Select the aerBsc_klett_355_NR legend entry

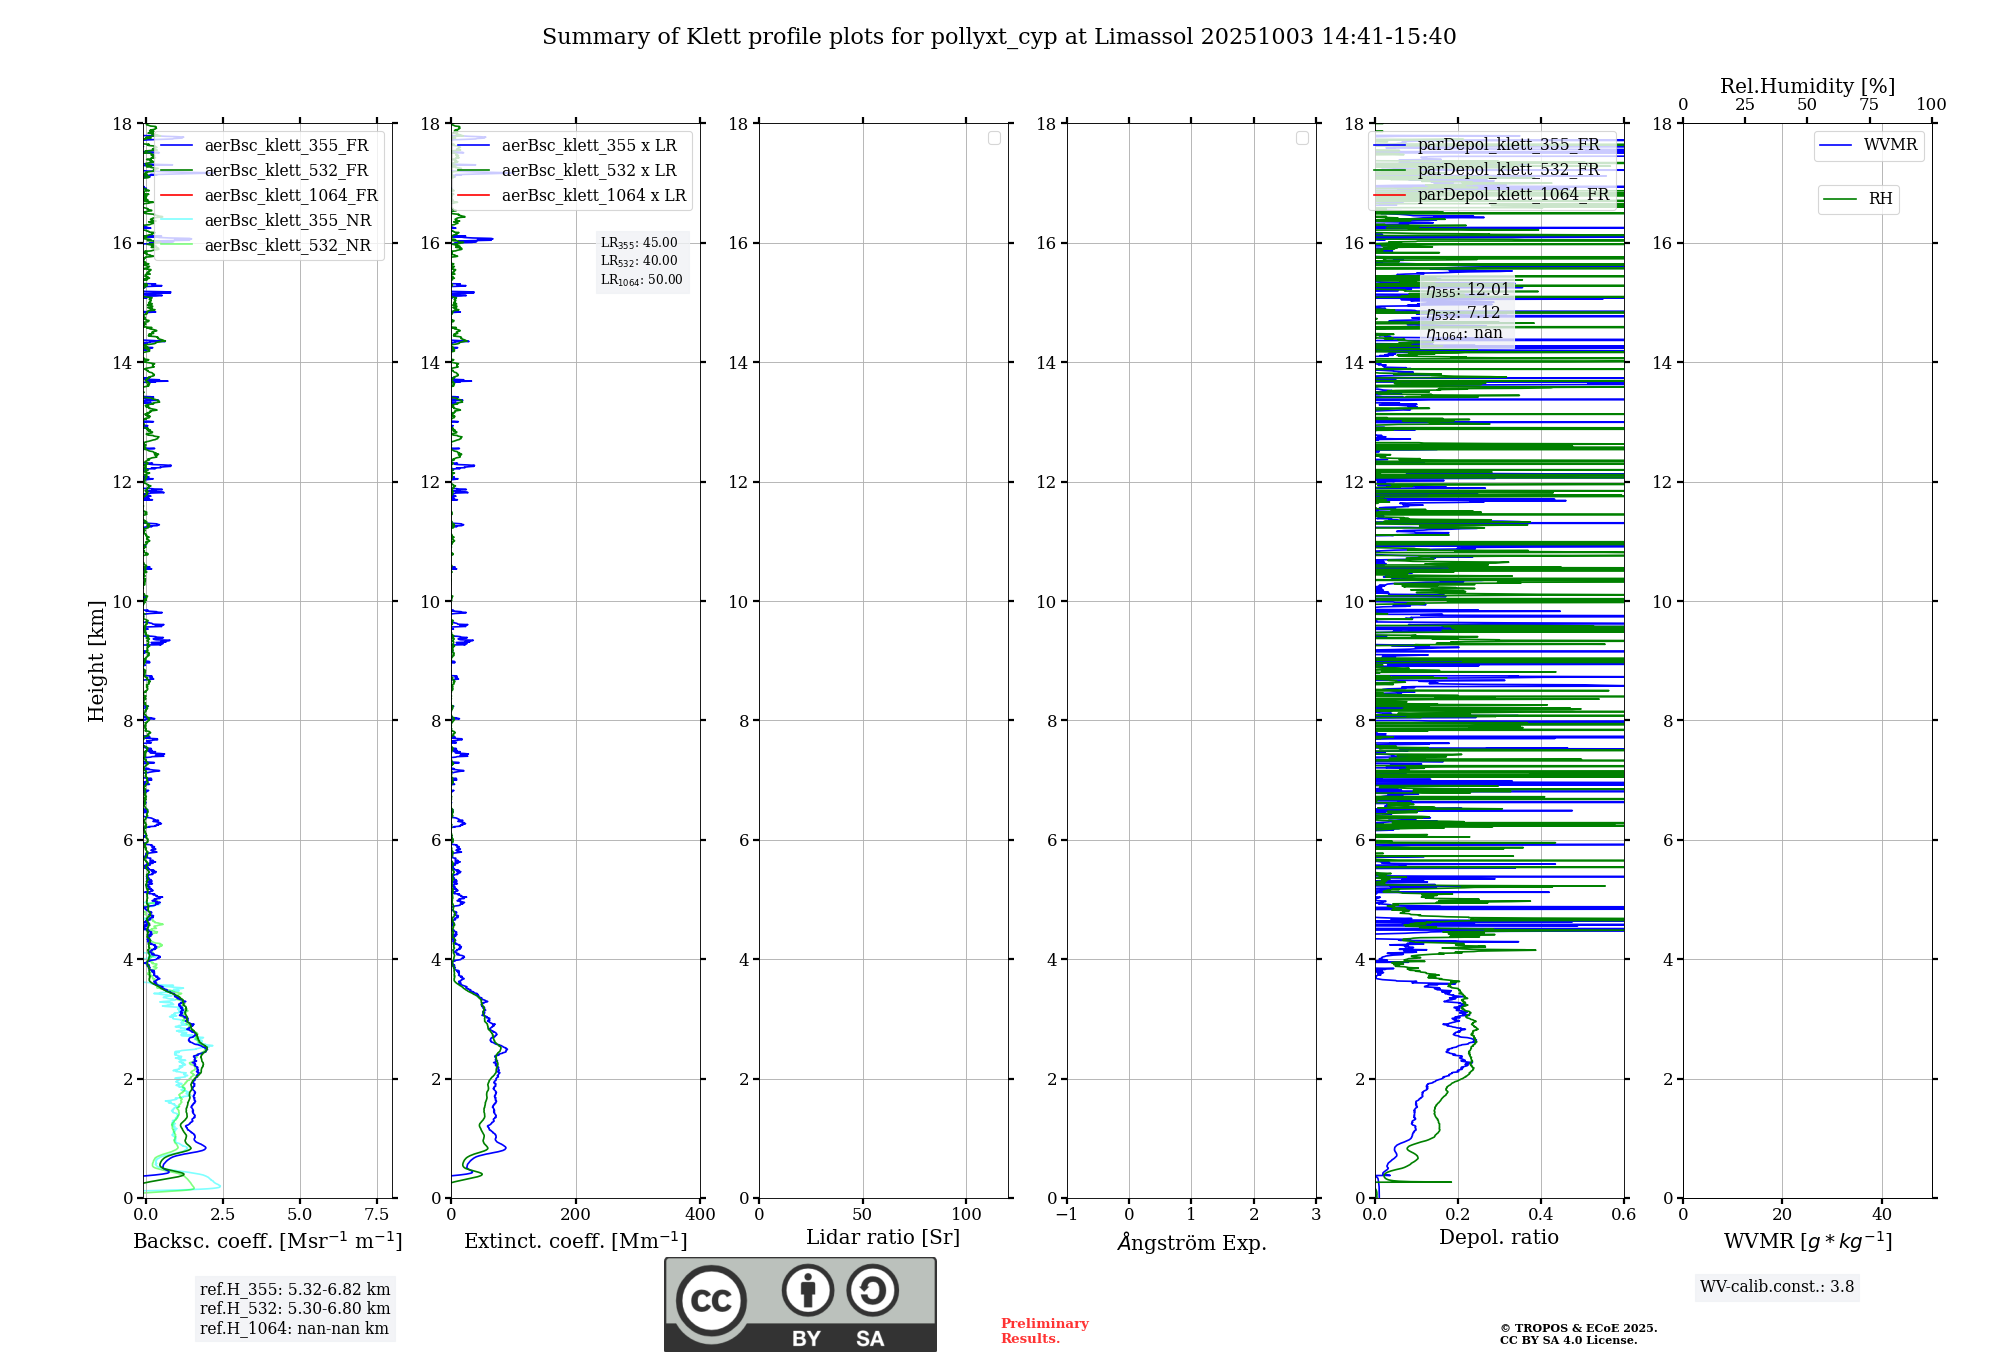[x=287, y=221]
